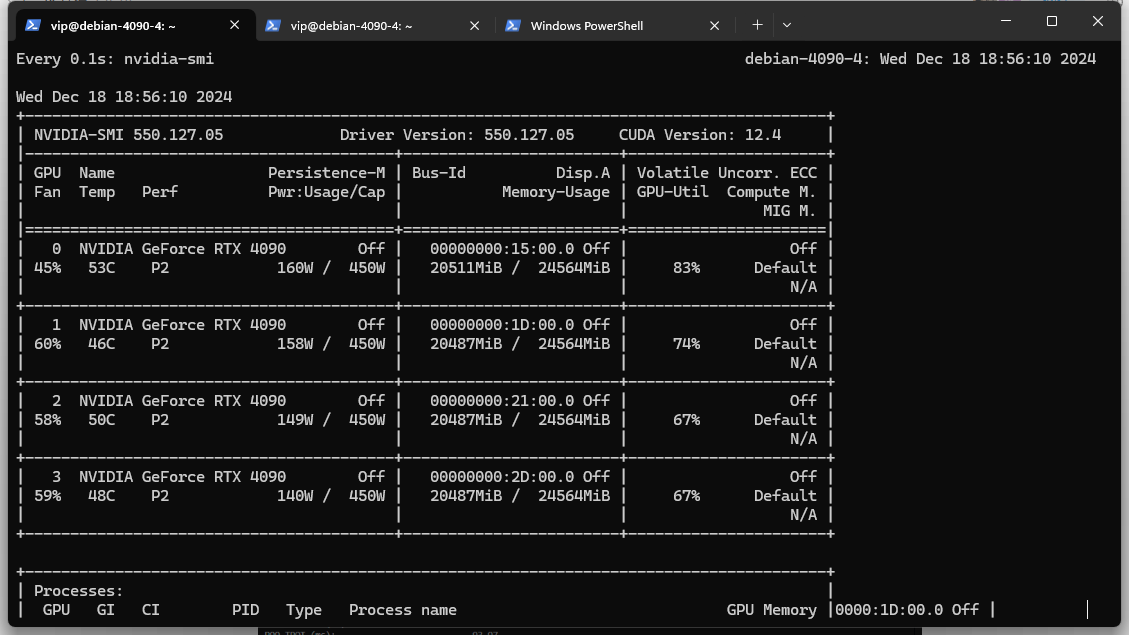Image resolution: width=1129 pixels, height=635 pixels.
Task: Click GPU 1 bus id 00000000:1D:00.0
Action: pyautogui.click(x=502, y=325)
